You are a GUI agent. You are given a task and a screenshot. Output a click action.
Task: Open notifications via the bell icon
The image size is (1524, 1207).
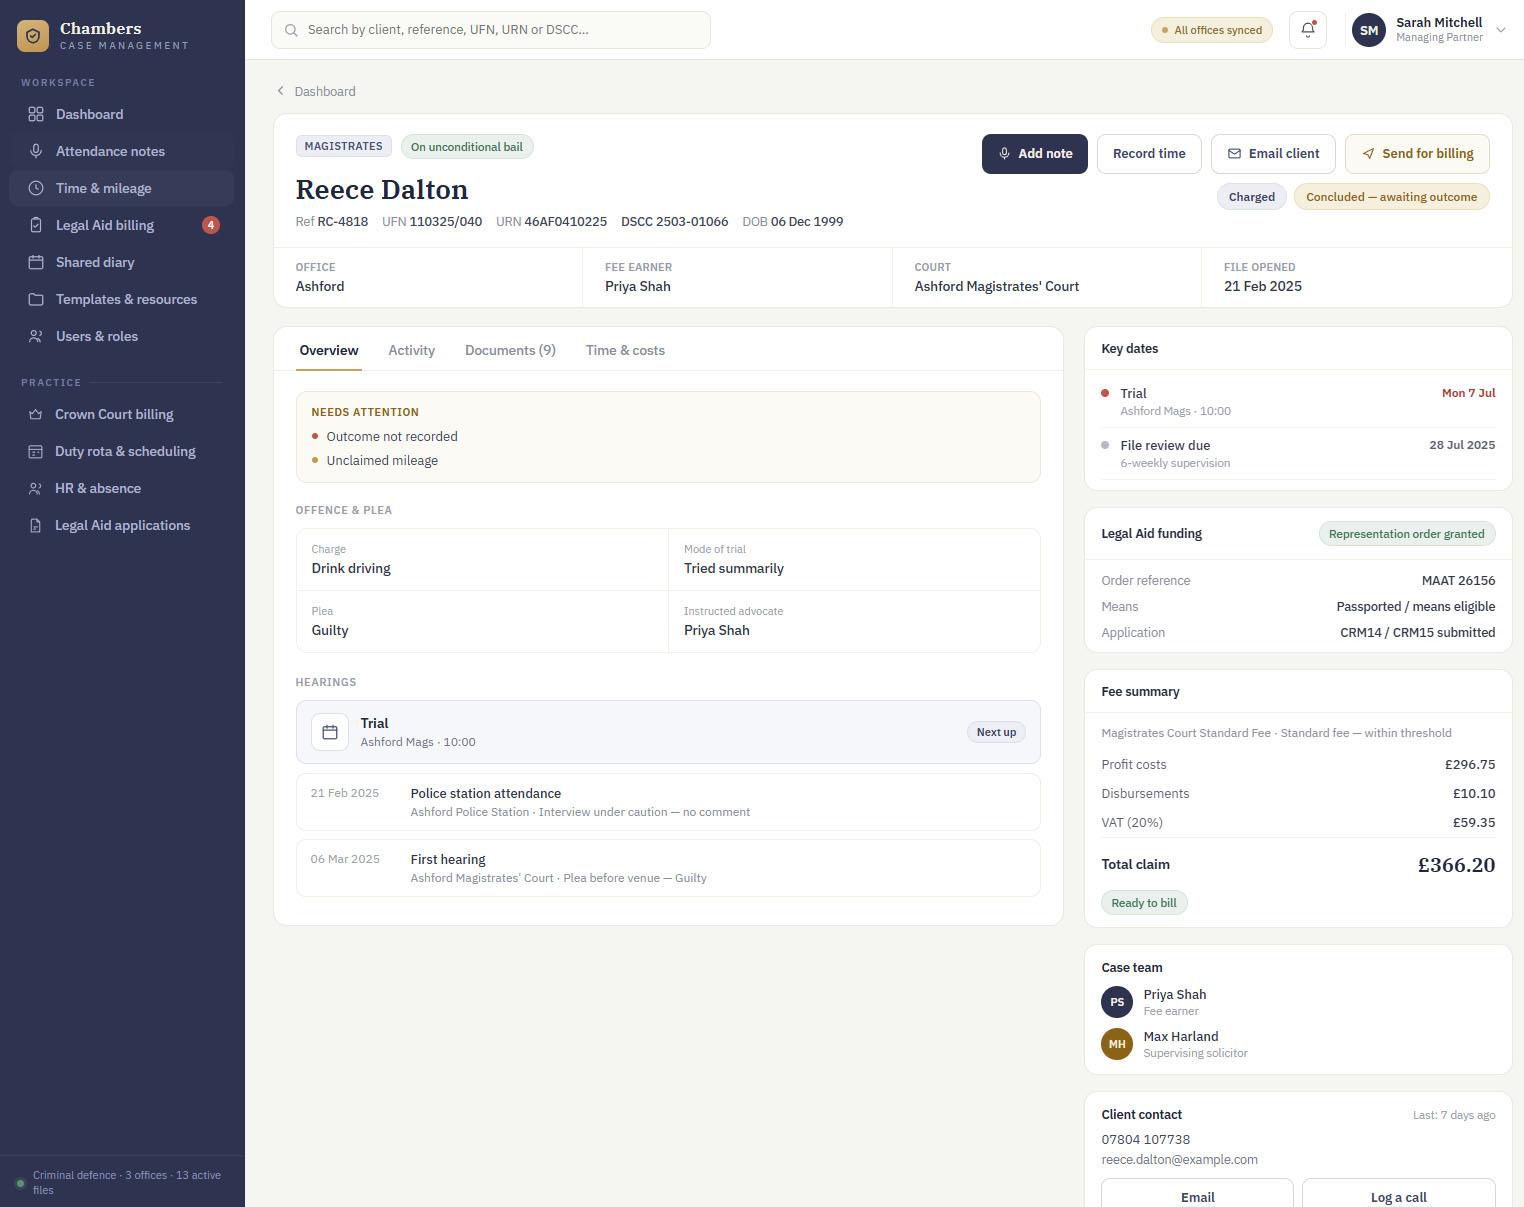pos(1308,30)
